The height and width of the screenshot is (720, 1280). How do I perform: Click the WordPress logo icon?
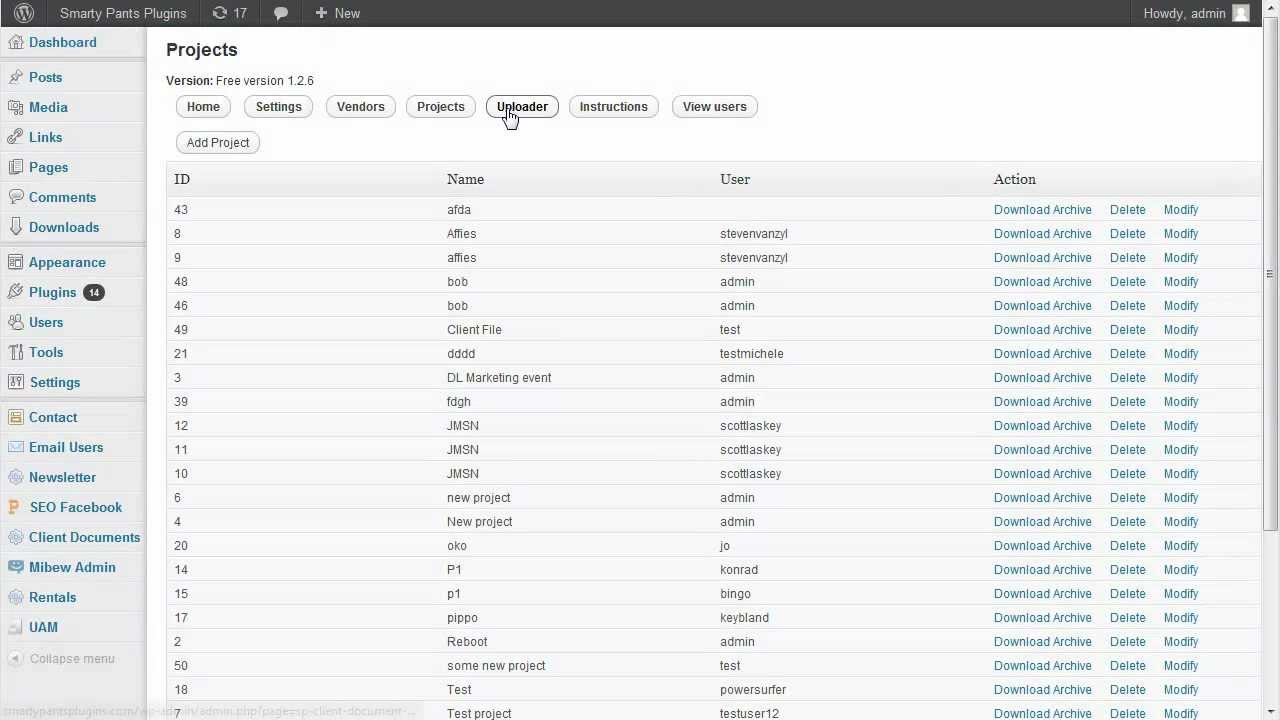(x=23, y=13)
